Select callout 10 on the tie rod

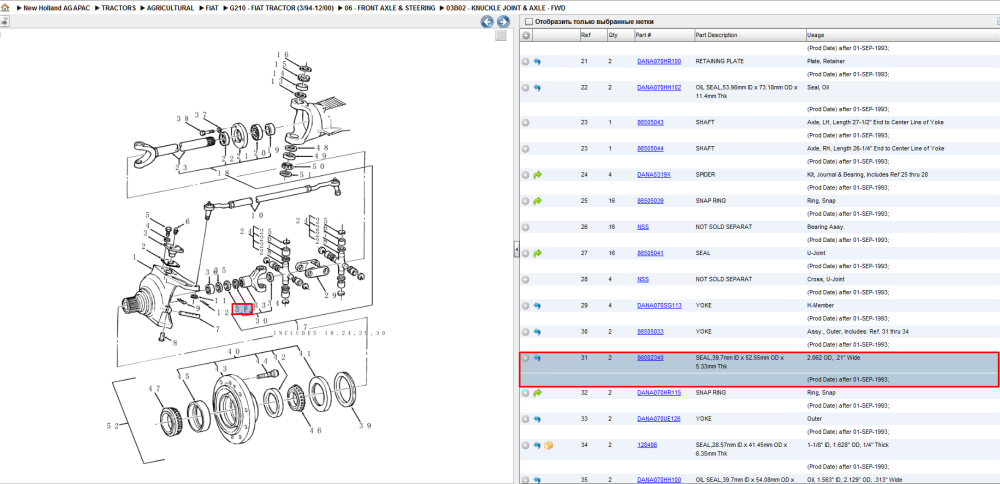coord(256,216)
